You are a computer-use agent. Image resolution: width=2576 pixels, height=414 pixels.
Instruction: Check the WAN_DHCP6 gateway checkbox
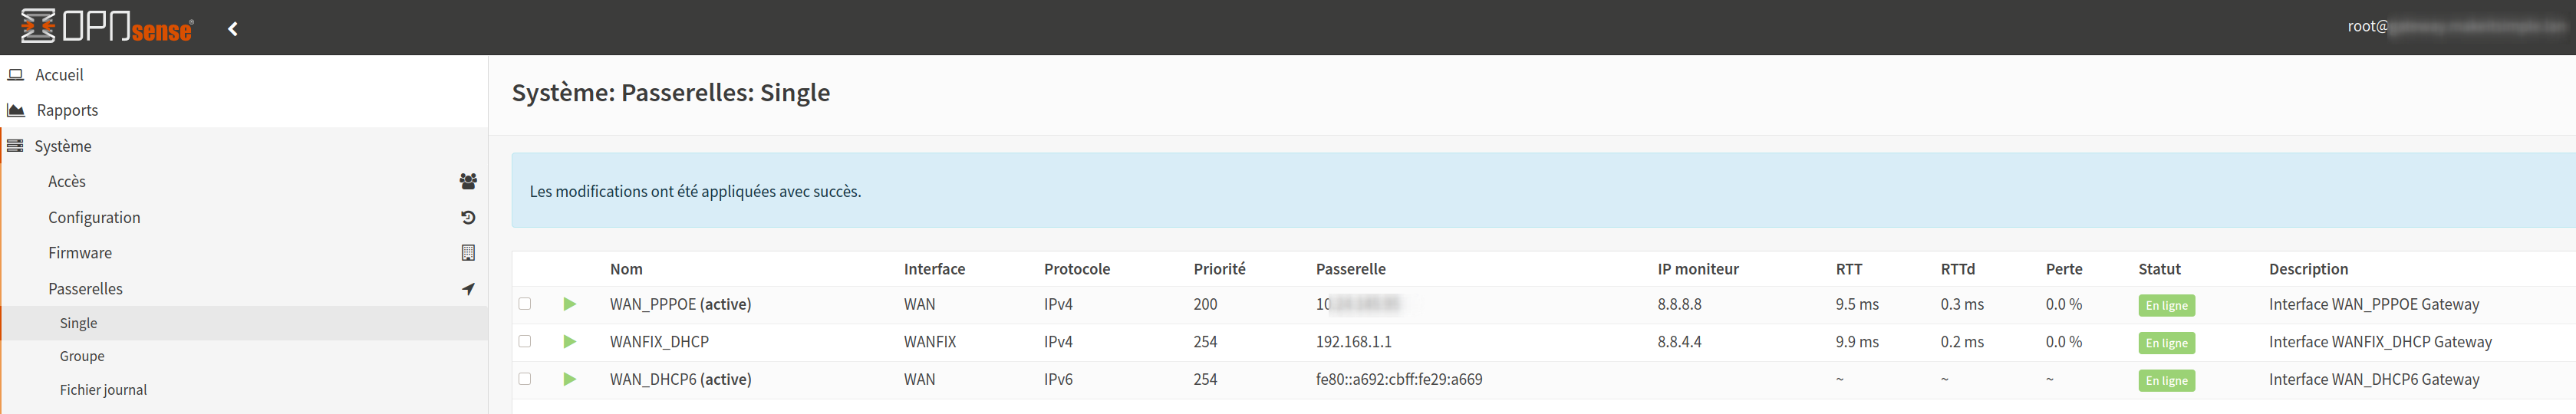[x=525, y=379]
